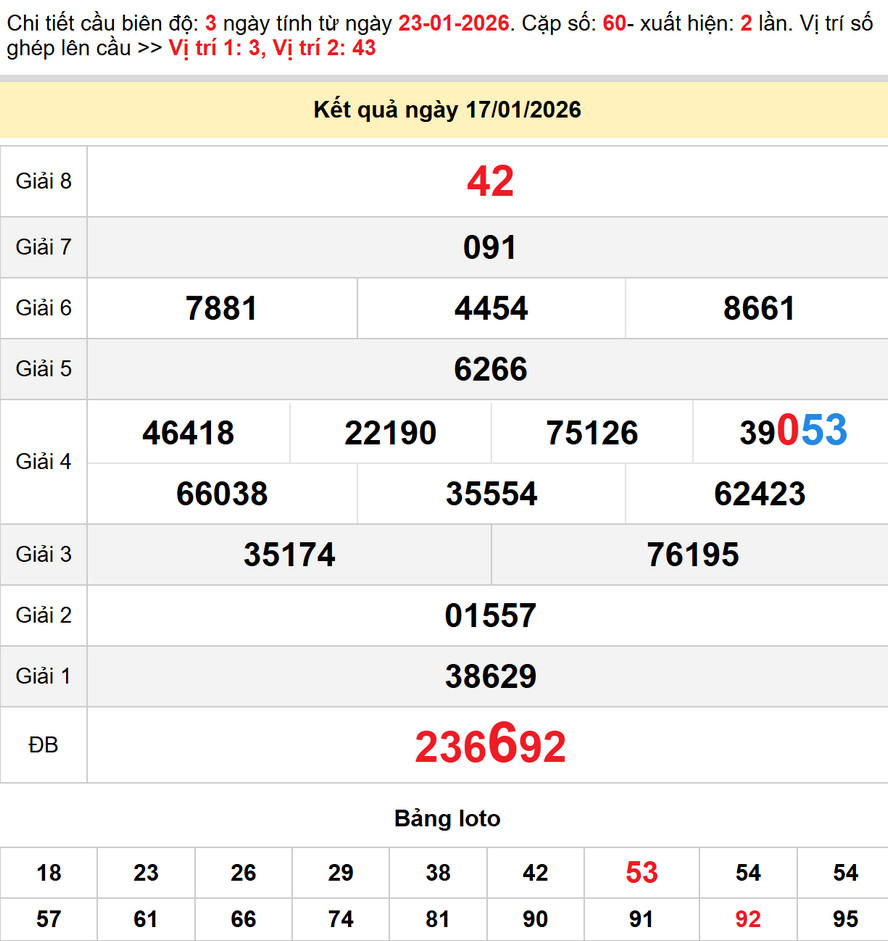Click the red 53 in the loto table
The width and height of the screenshot is (888, 941).
pyautogui.click(x=641, y=873)
